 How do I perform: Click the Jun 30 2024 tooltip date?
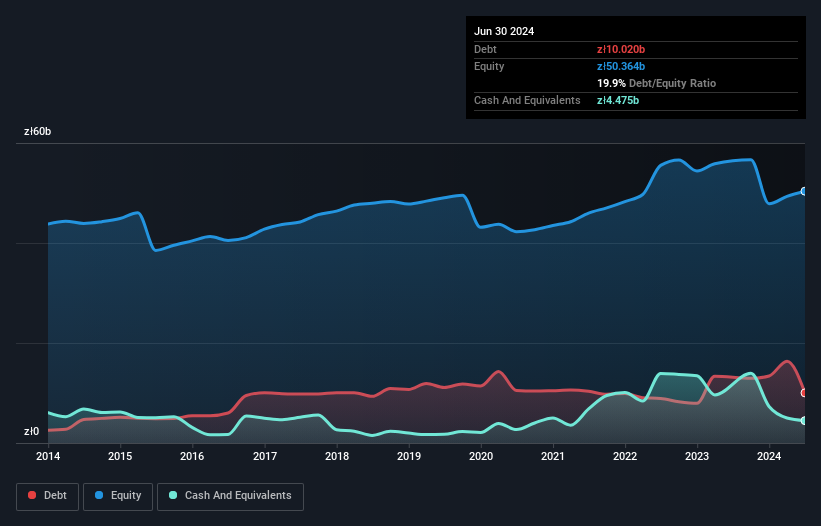[x=504, y=31]
